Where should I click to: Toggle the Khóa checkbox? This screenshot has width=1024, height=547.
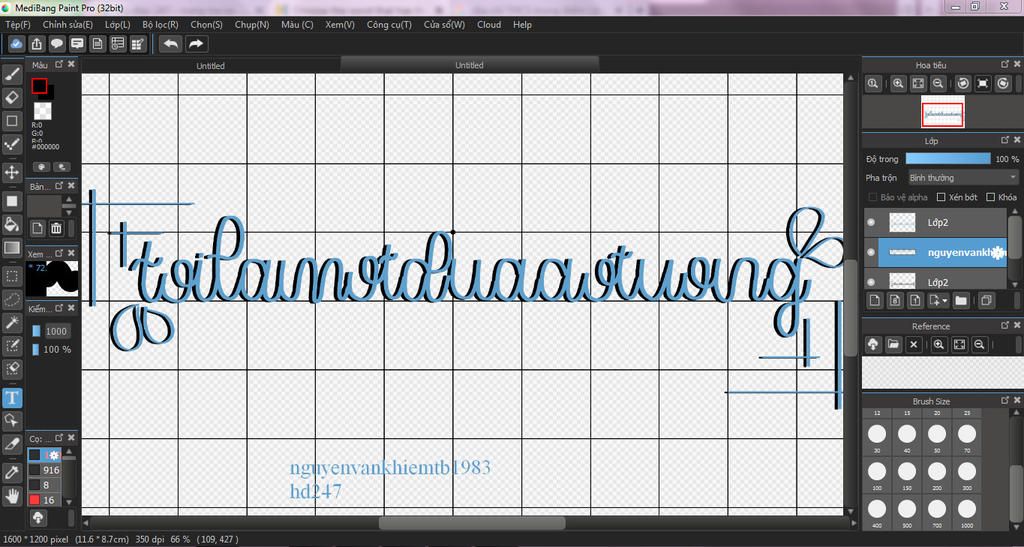991,197
